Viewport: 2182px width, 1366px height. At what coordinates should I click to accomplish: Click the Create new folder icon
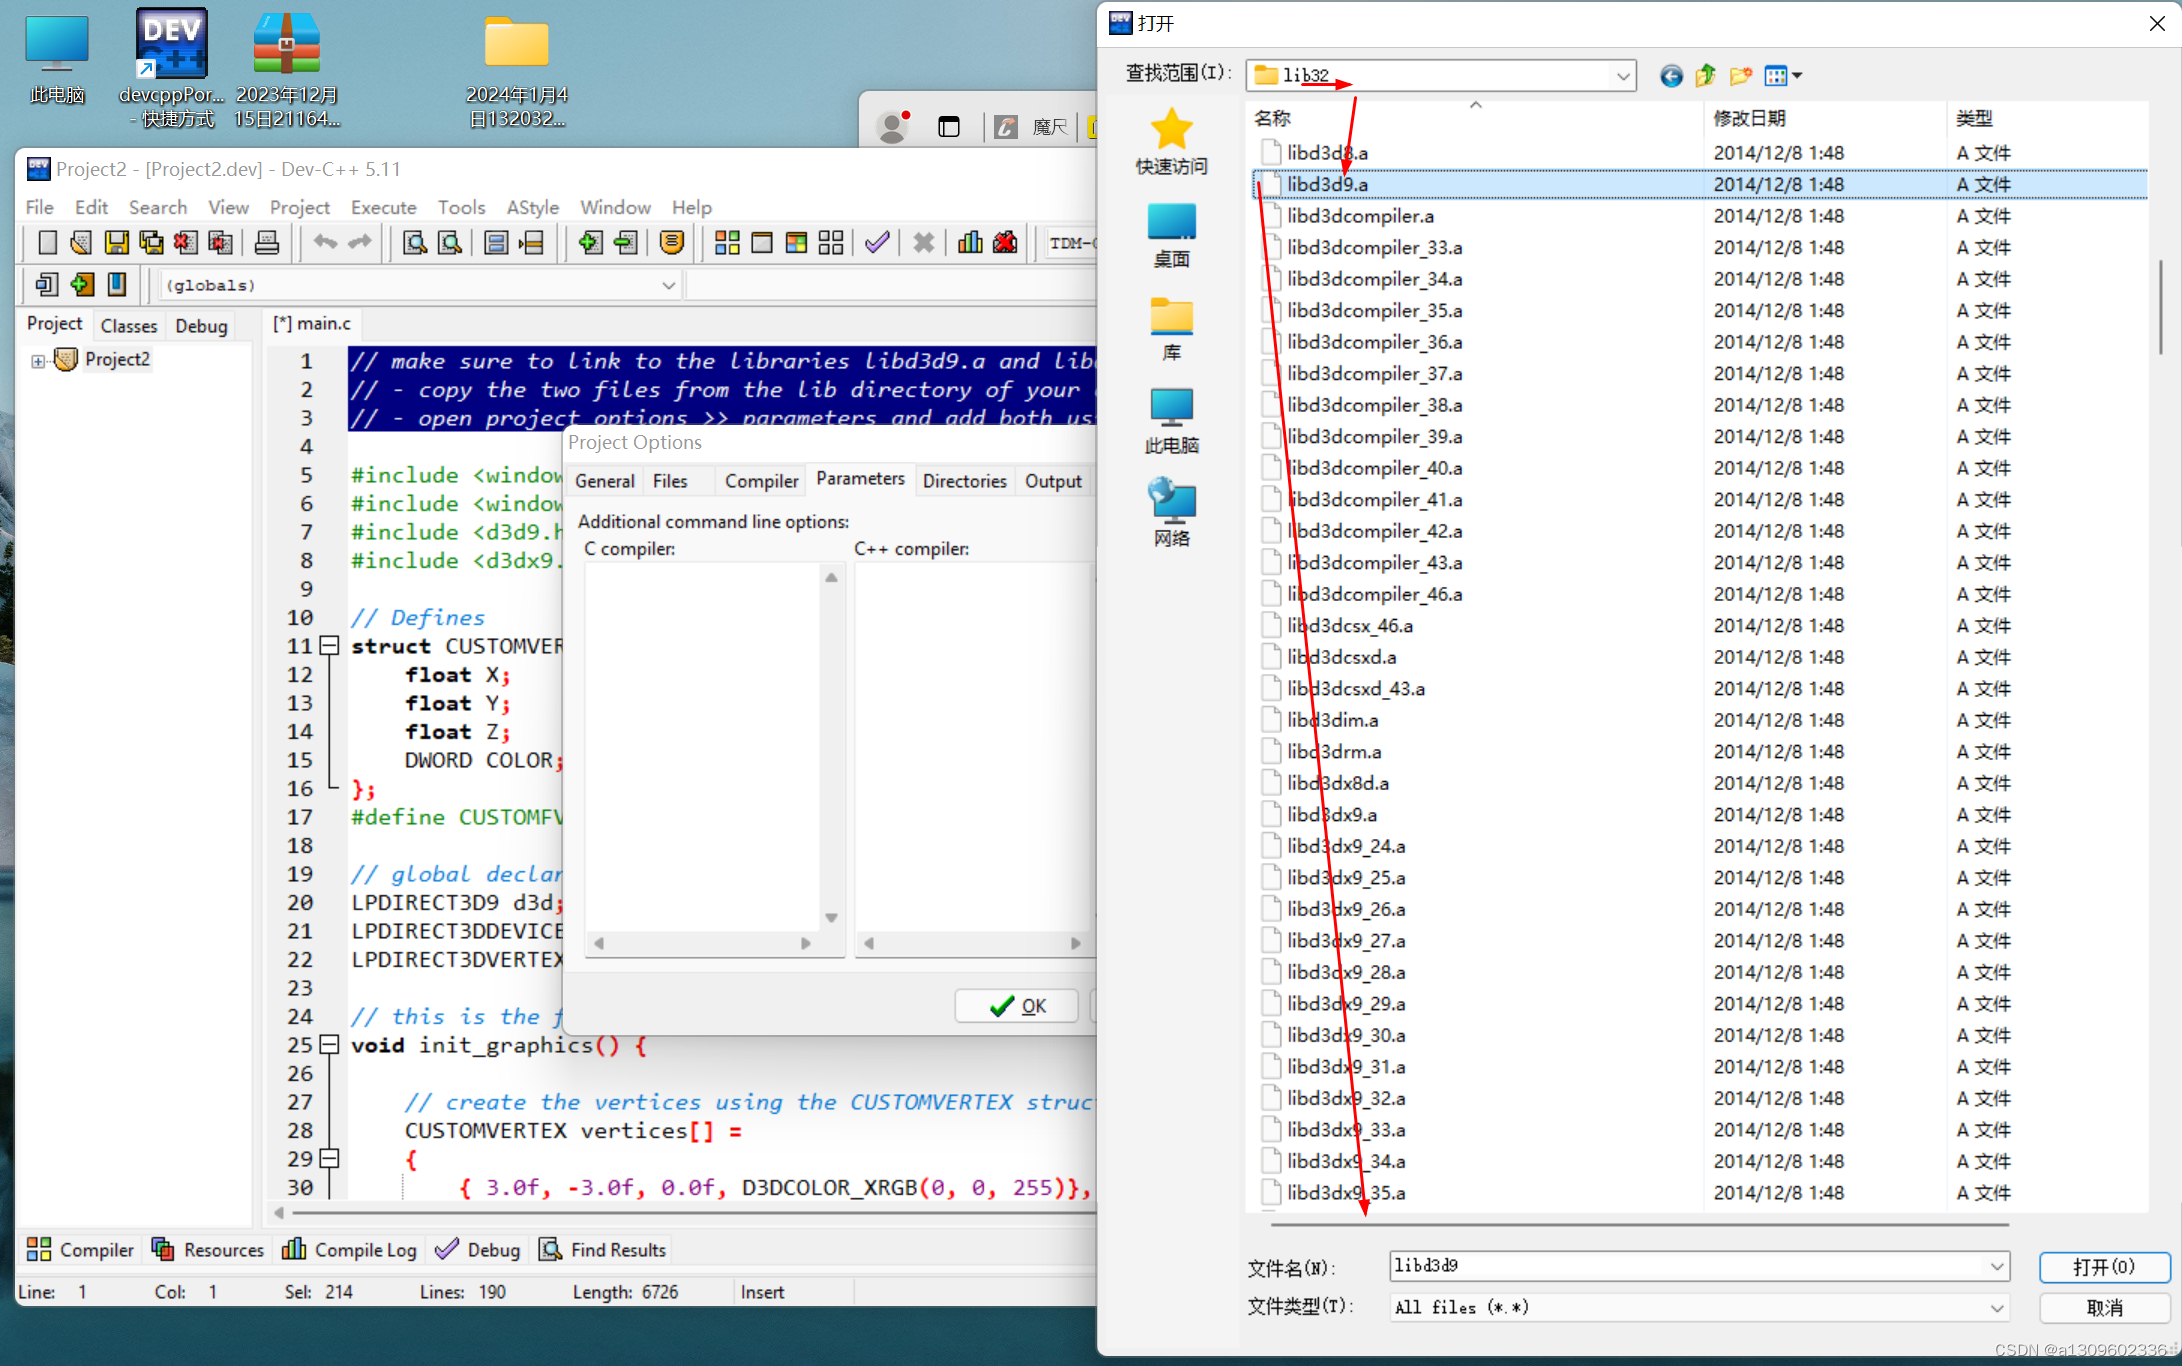(x=1740, y=76)
